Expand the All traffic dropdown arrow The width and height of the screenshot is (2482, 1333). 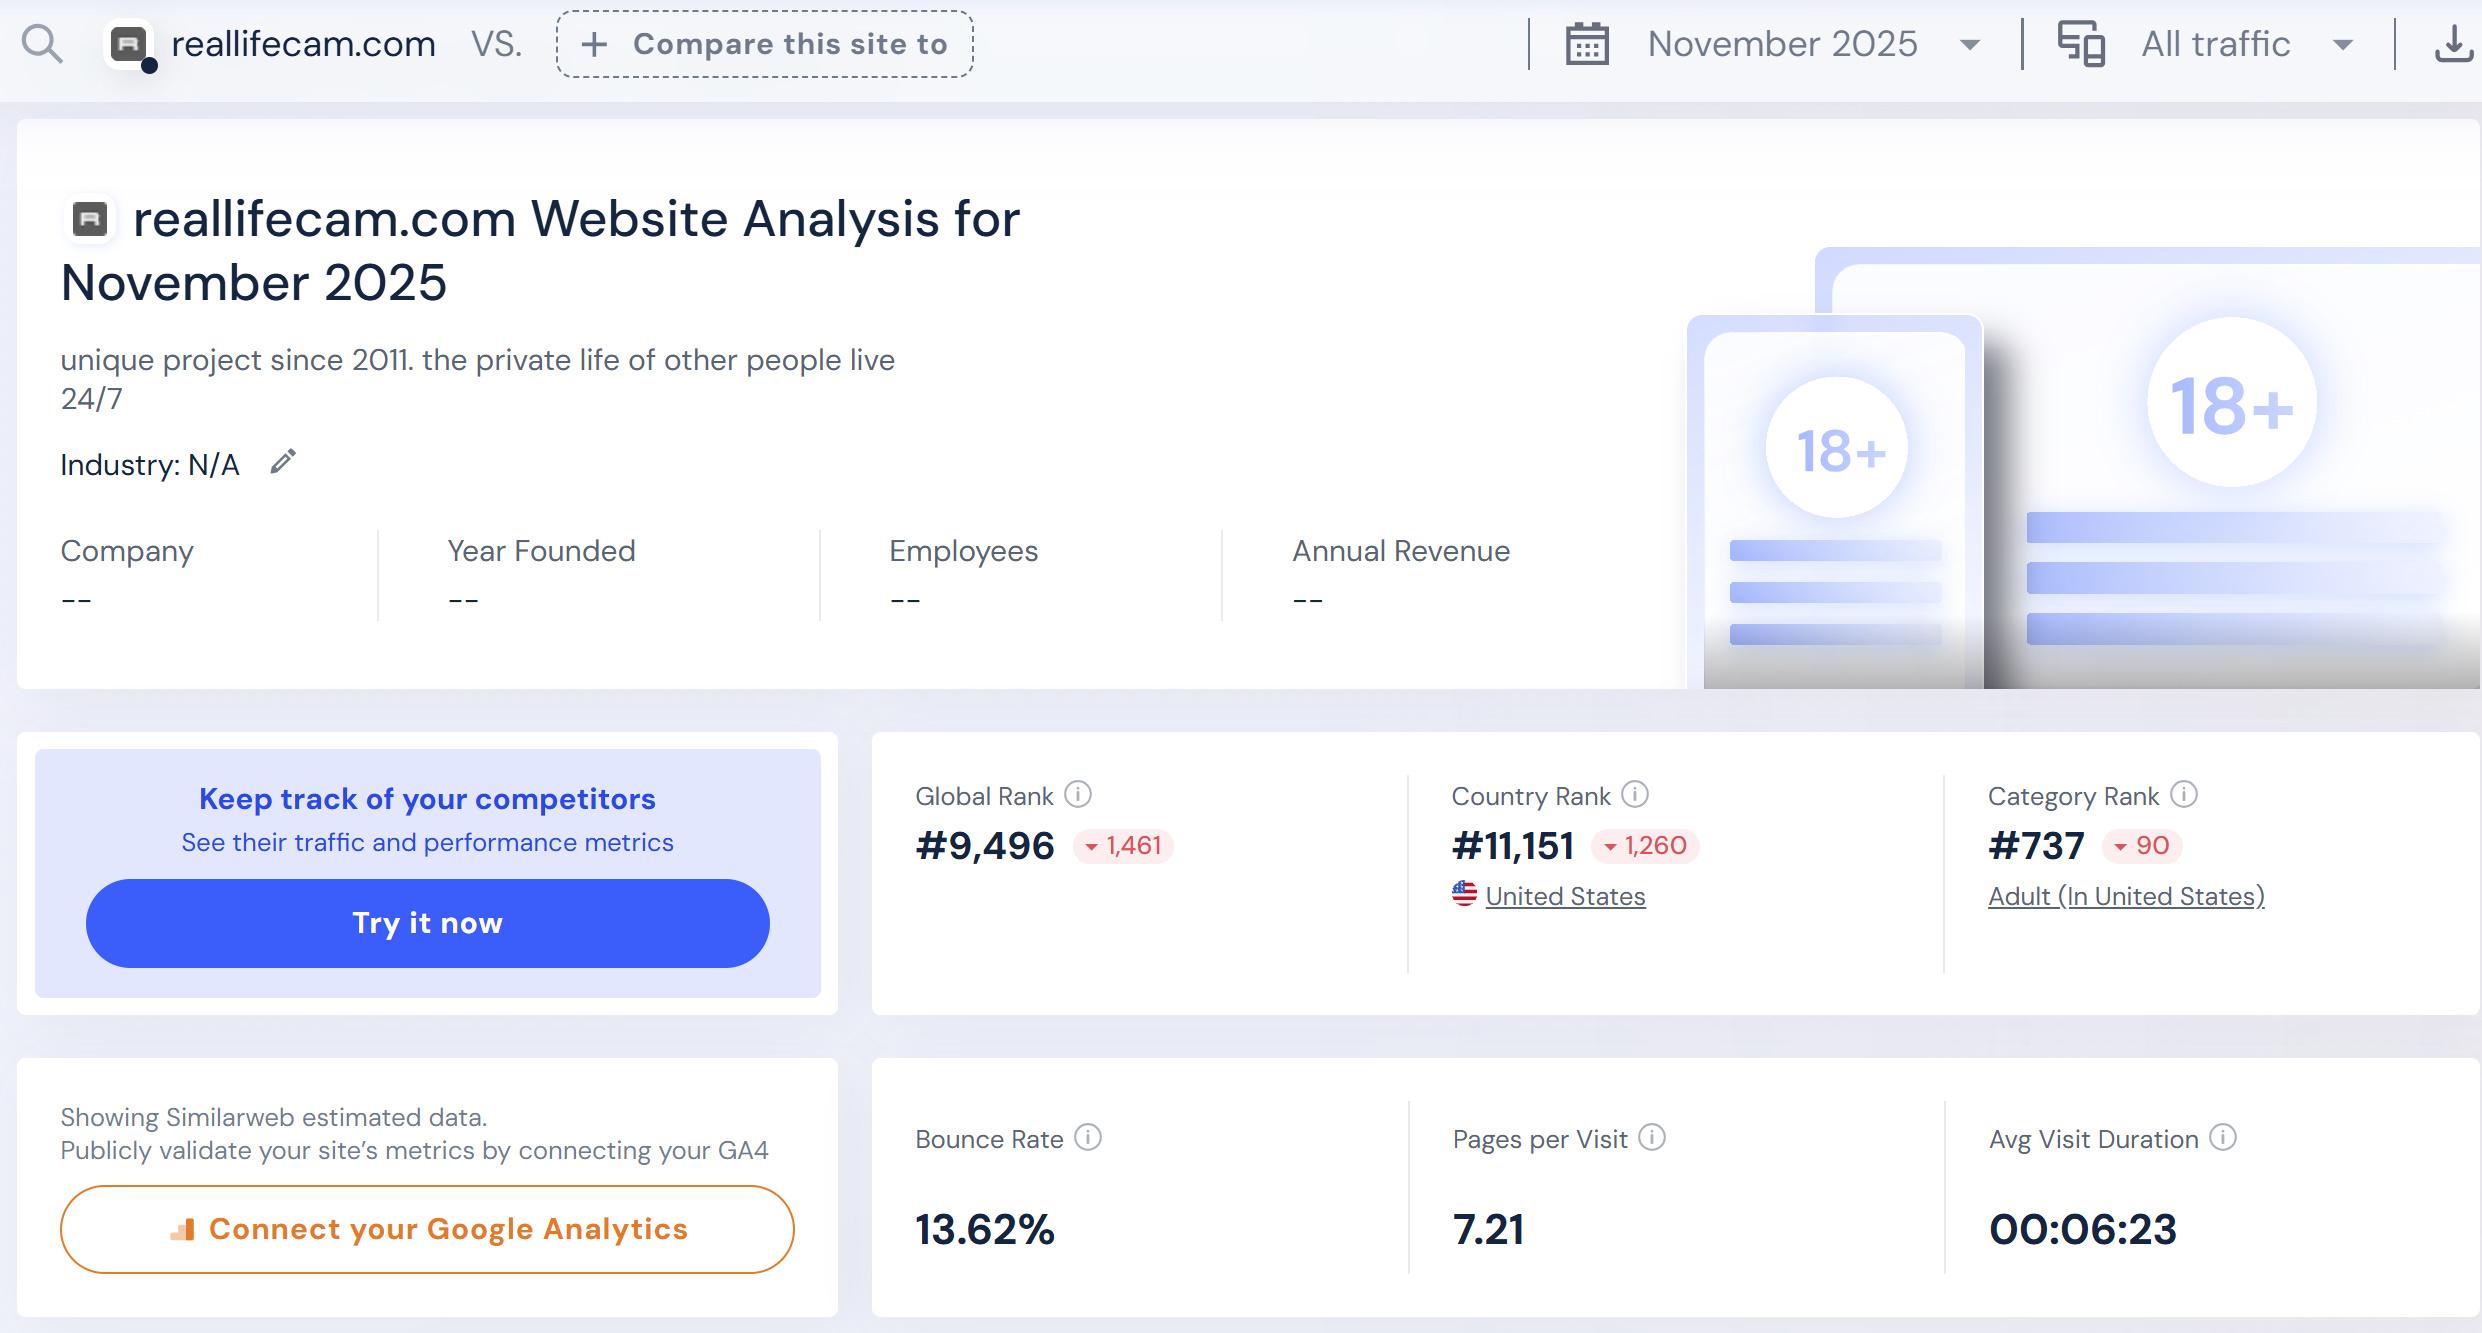(2342, 45)
